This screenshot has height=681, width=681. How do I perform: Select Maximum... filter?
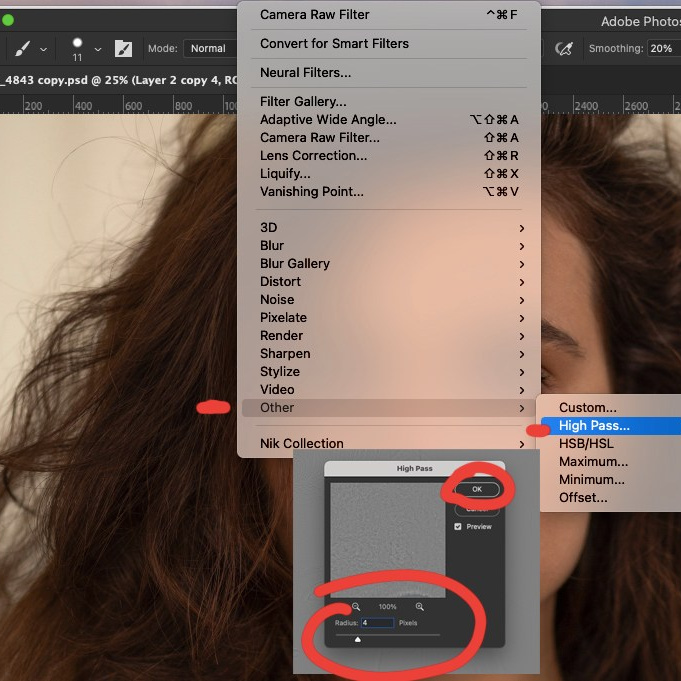coord(611,462)
